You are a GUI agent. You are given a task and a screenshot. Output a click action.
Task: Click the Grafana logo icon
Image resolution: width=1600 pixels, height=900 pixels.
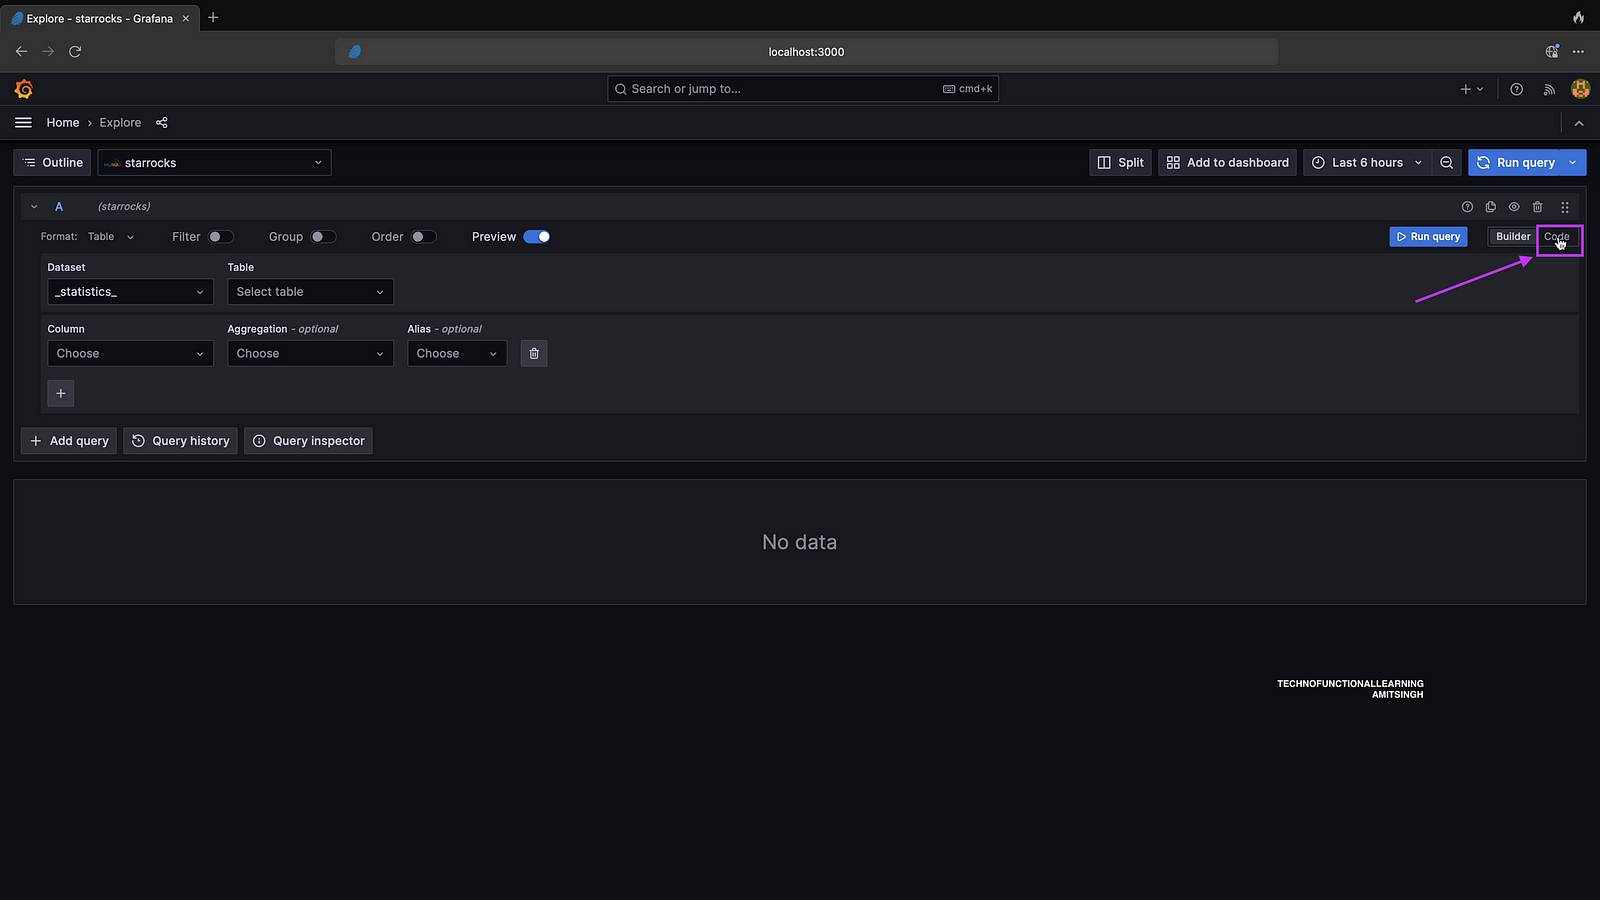click(x=24, y=89)
